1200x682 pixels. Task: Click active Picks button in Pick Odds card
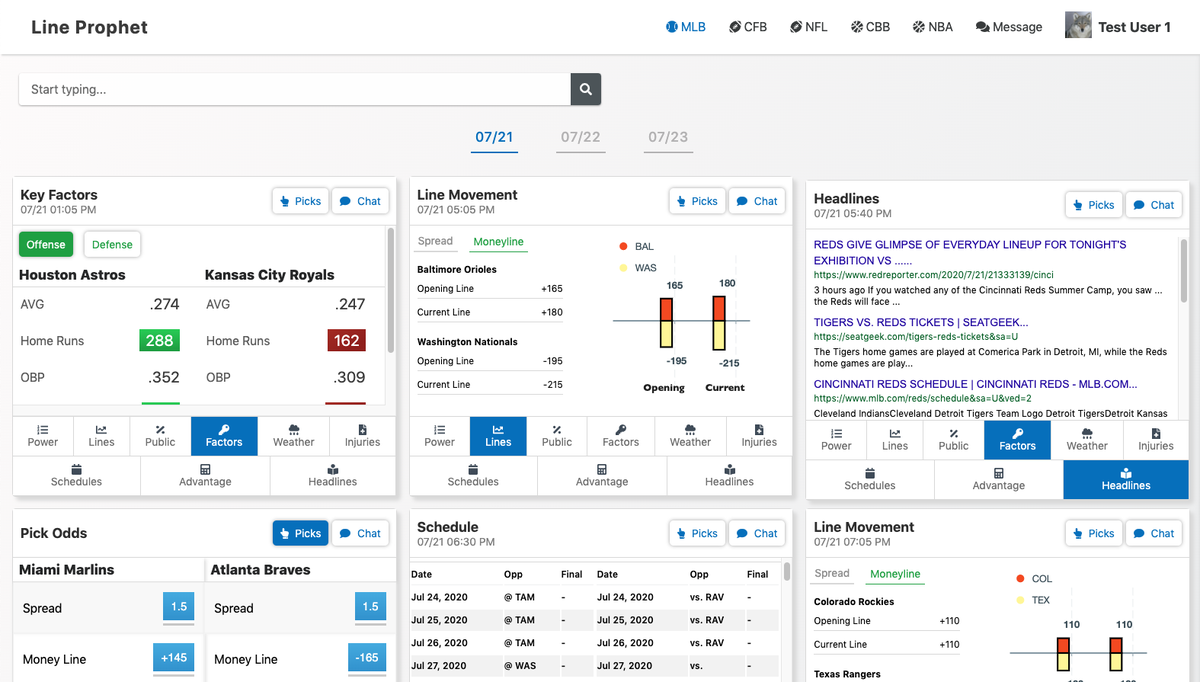click(301, 533)
